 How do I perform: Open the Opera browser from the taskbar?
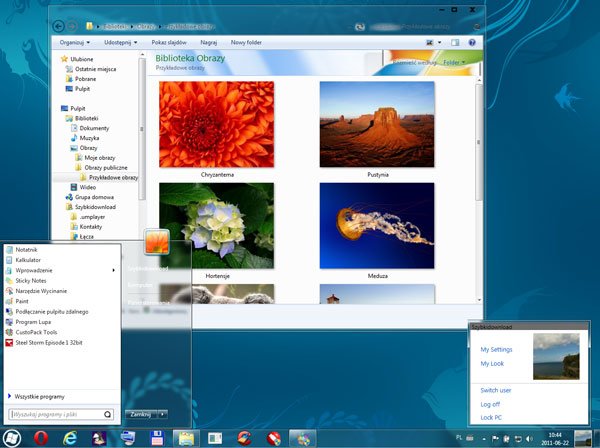point(41,438)
